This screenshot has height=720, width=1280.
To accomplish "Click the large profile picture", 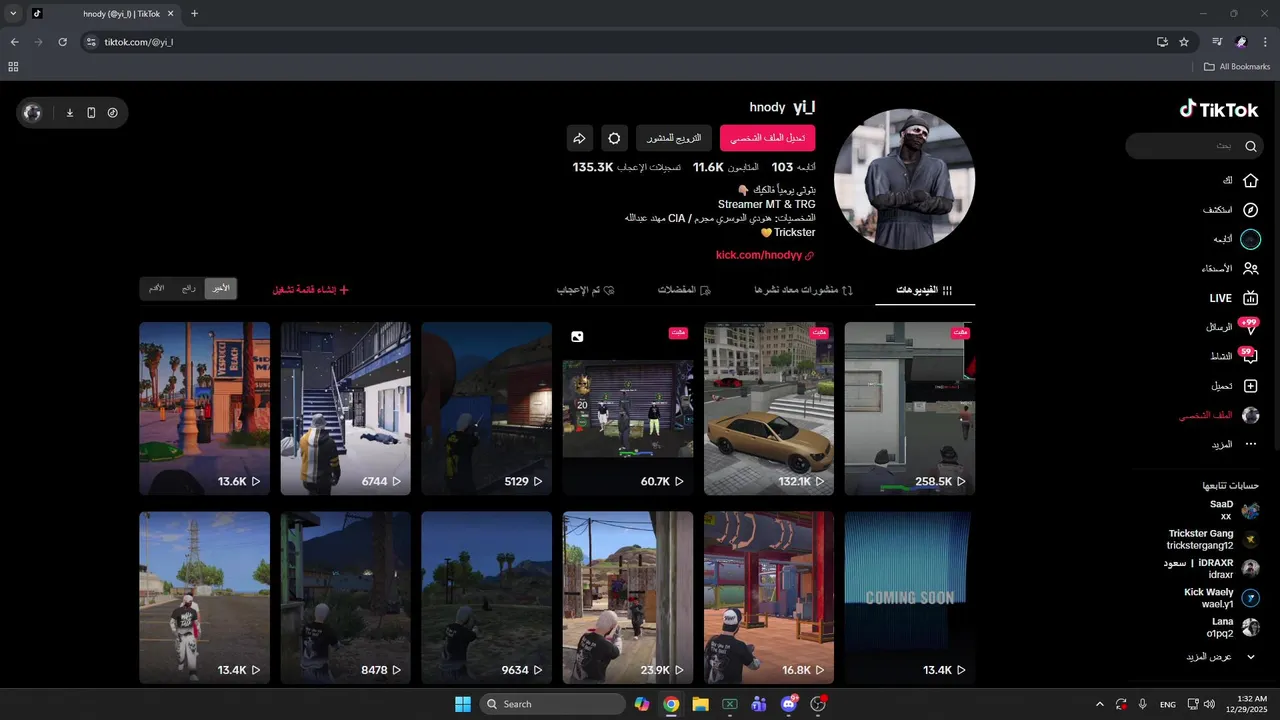I will (904, 179).
